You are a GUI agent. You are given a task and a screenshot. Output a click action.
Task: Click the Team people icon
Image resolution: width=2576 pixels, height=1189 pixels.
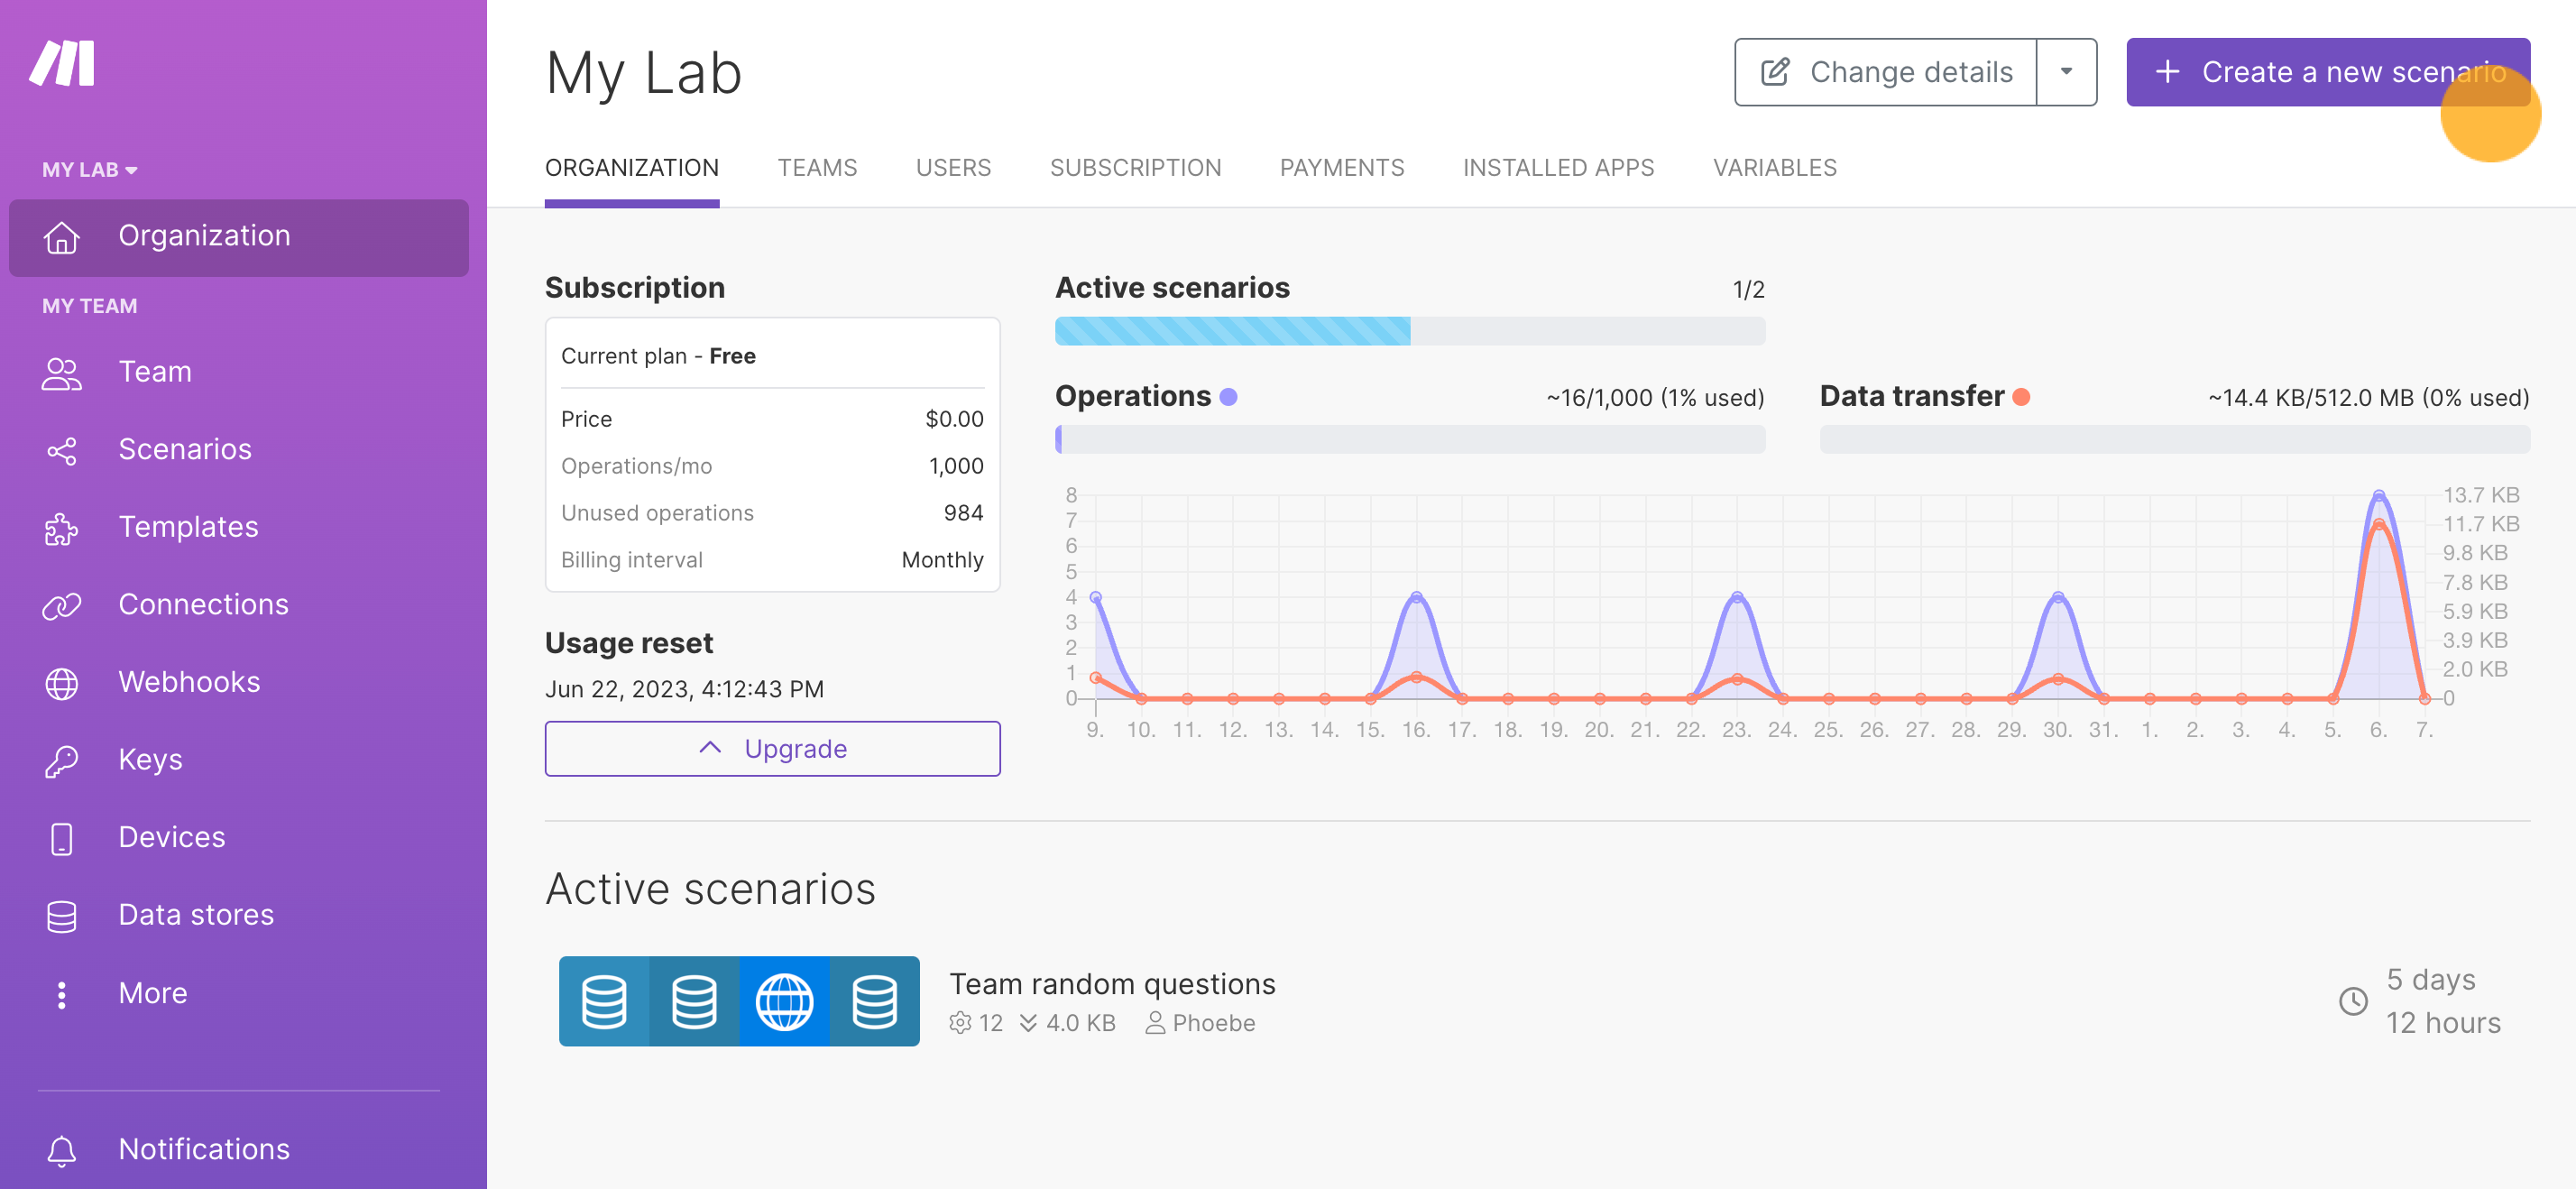pos(62,373)
